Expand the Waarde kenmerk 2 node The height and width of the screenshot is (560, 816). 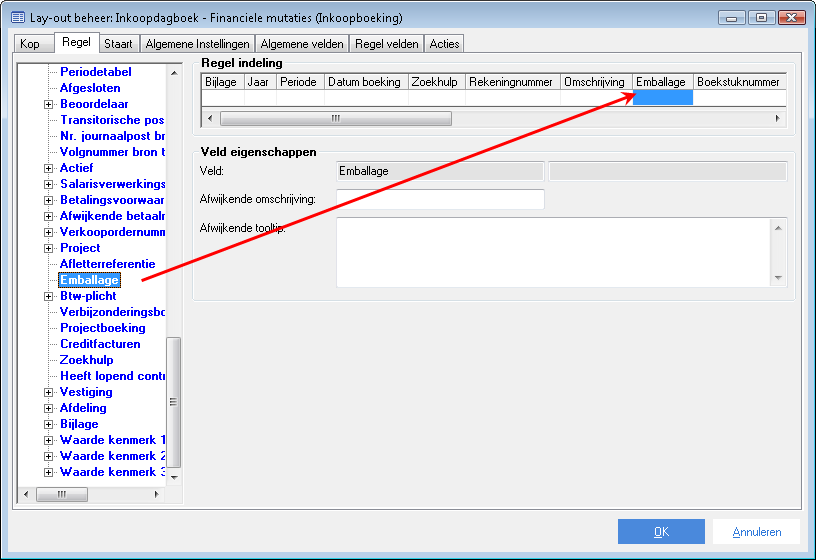click(48, 457)
